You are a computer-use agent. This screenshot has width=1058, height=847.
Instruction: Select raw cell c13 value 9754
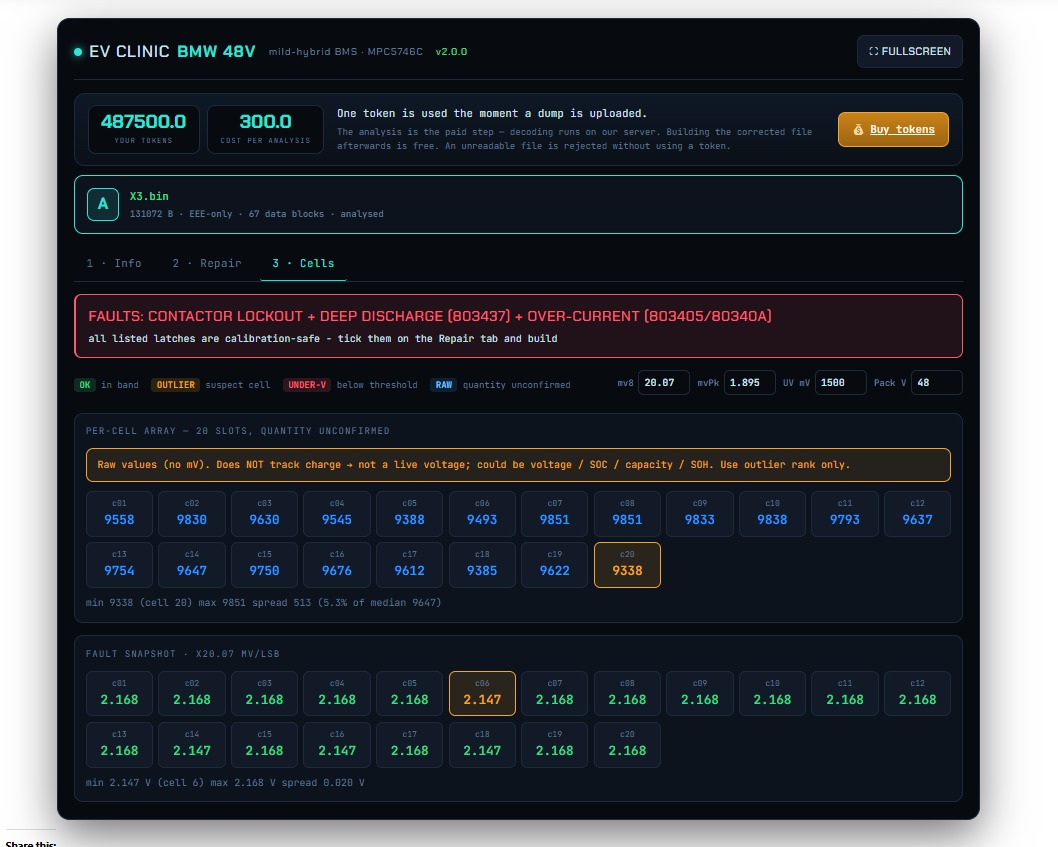(x=119, y=565)
